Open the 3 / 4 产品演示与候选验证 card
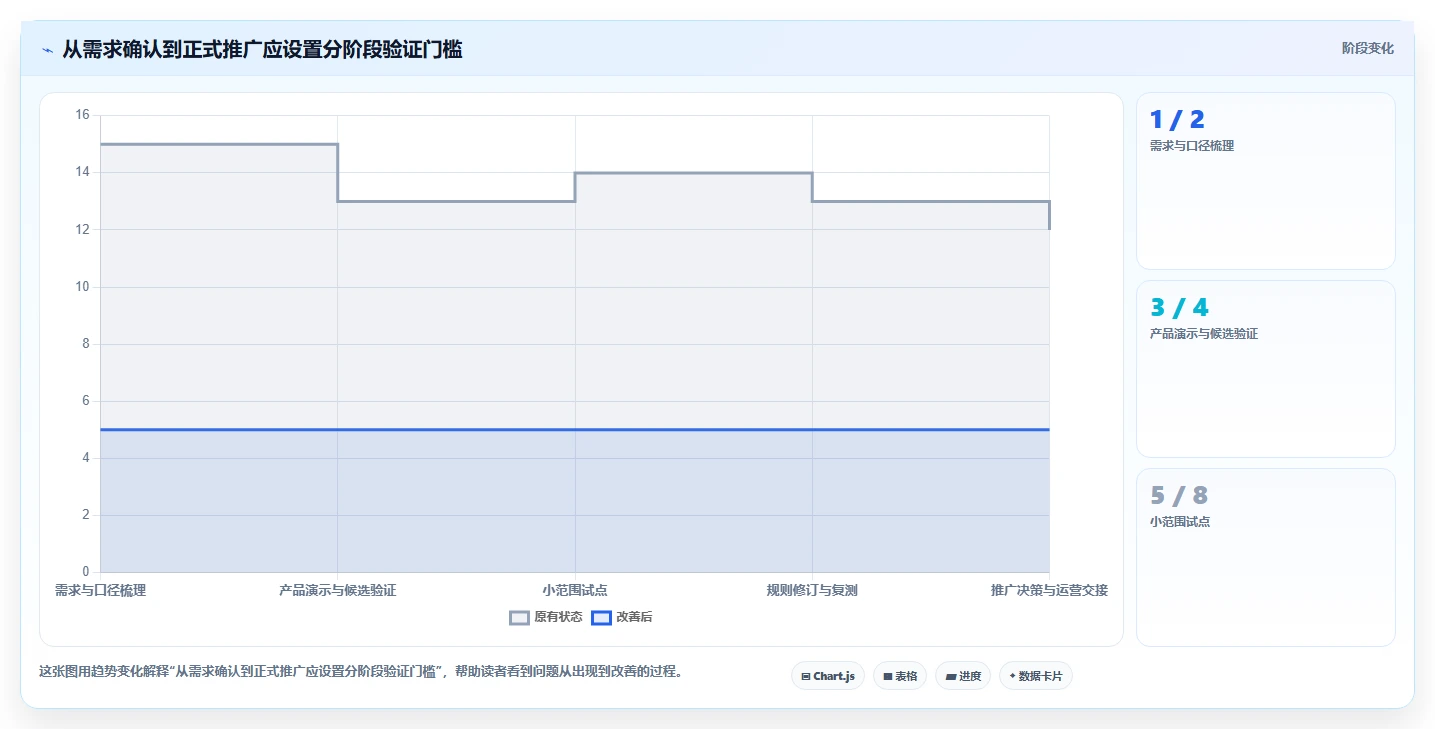The width and height of the screenshot is (1435, 729). pyautogui.click(x=1266, y=369)
